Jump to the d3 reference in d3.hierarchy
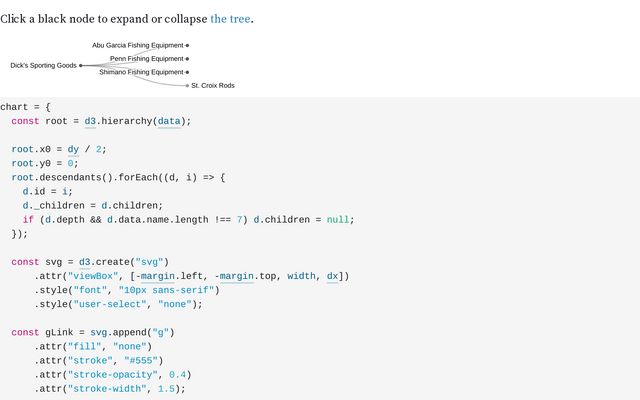Viewport: 640px width, 400px height. click(90, 121)
